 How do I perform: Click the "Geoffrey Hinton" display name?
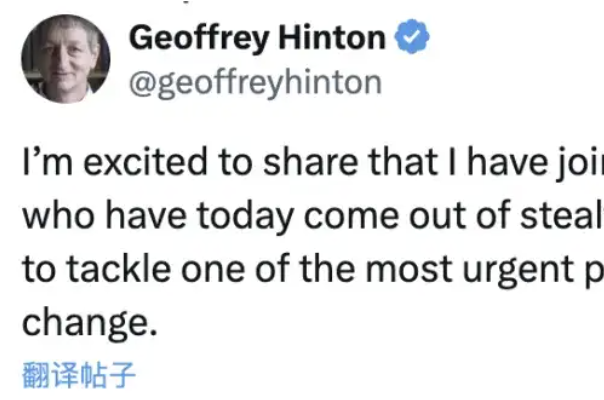coord(258,40)
